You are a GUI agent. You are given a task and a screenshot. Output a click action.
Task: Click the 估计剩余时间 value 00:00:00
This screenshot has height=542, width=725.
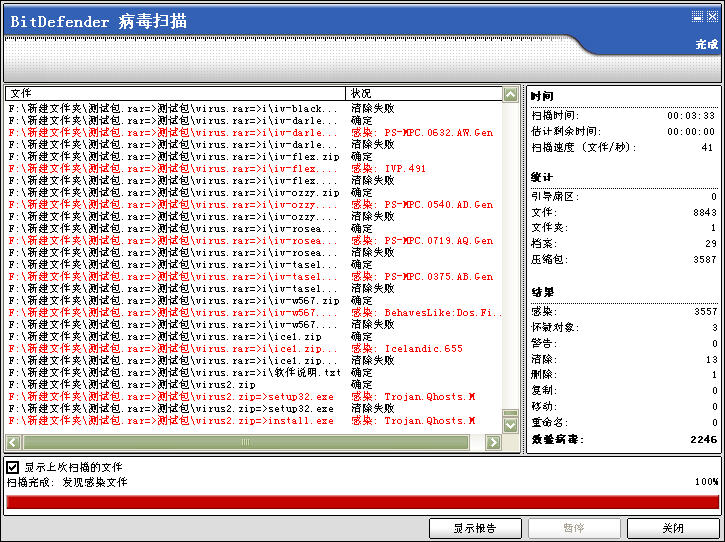coord(691,132)
